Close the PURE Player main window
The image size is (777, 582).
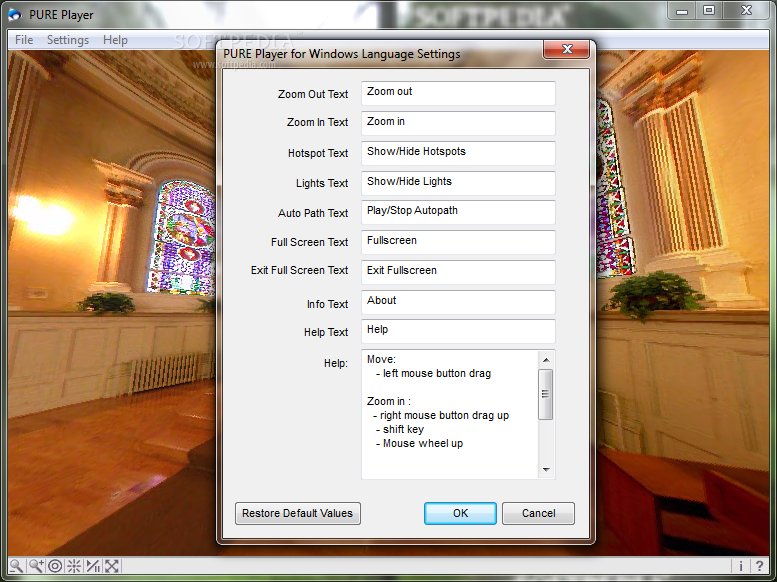pyautogui.click(x=746, y=11)
